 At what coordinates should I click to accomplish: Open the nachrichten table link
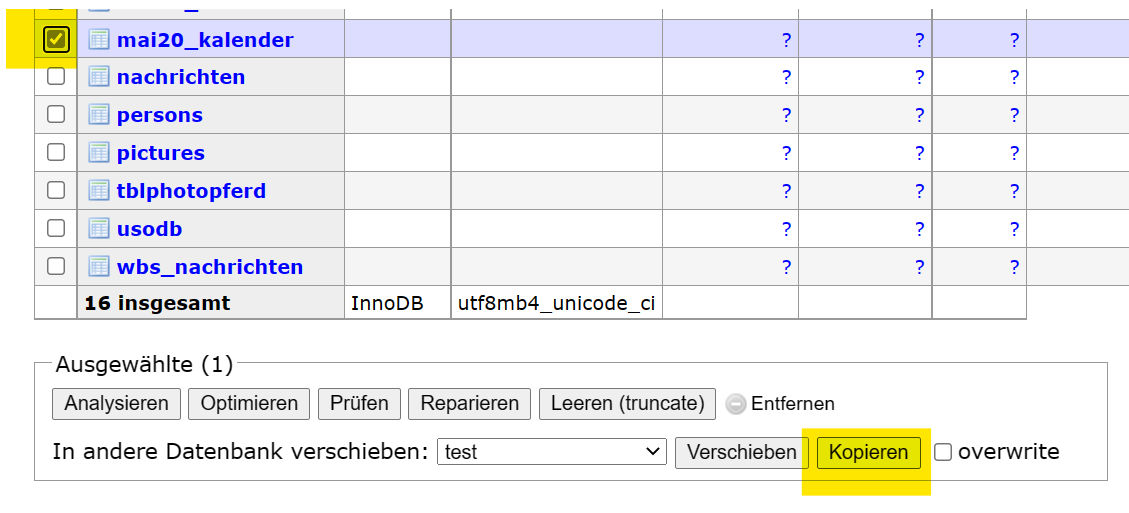[181, 77]
